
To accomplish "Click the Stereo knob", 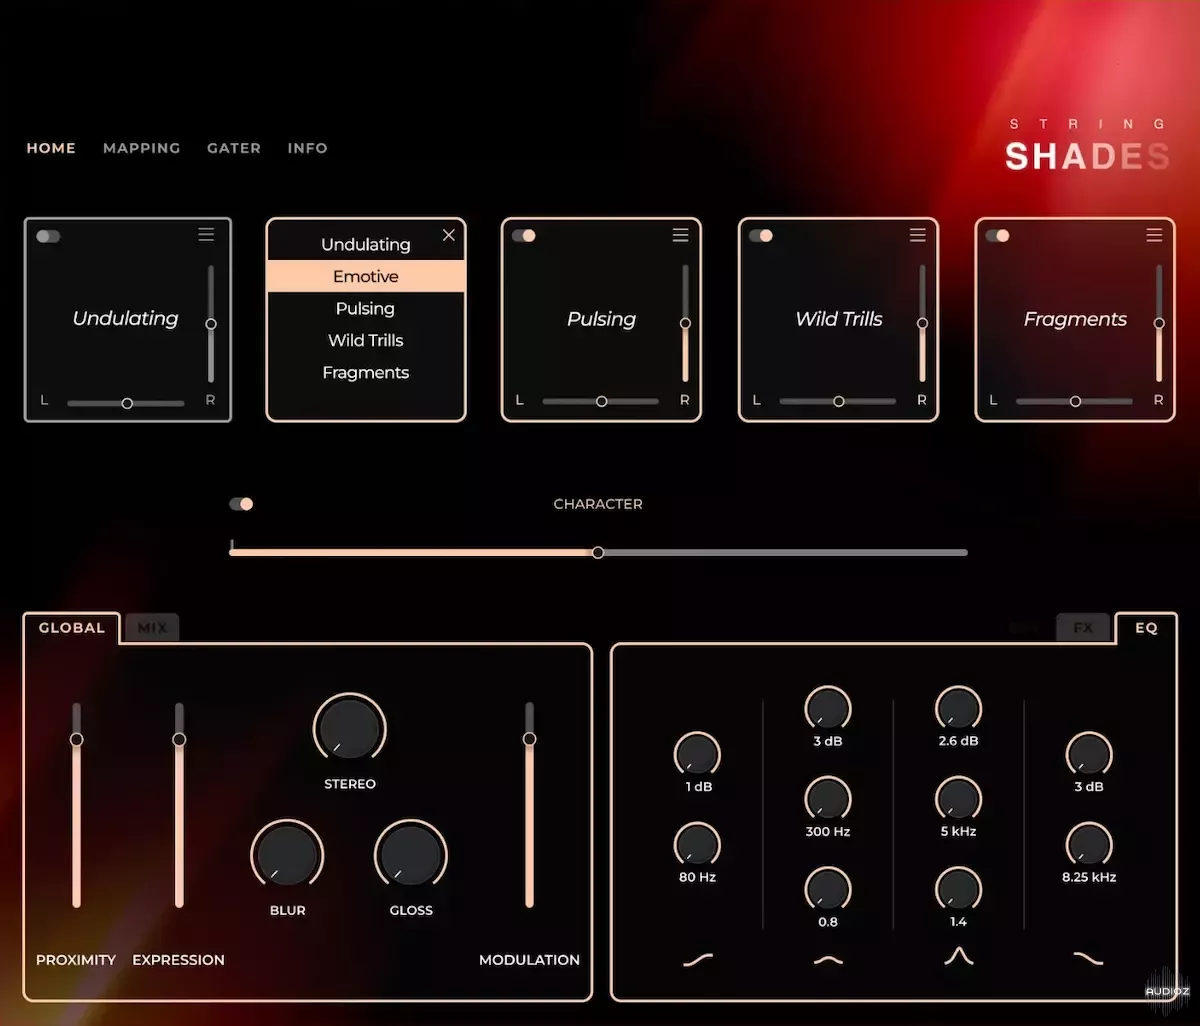I will pos(349,729).
